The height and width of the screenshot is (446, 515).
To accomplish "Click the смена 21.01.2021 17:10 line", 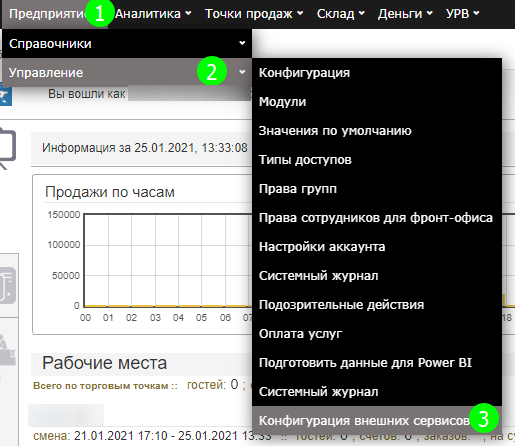I will pos(152,436).
